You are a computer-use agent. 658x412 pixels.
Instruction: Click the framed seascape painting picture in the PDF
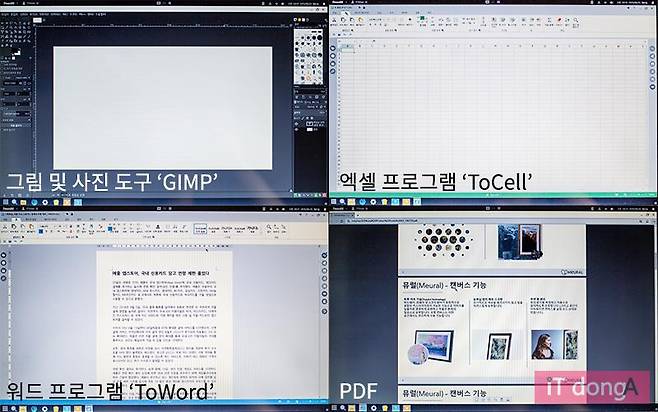(431, 347)
